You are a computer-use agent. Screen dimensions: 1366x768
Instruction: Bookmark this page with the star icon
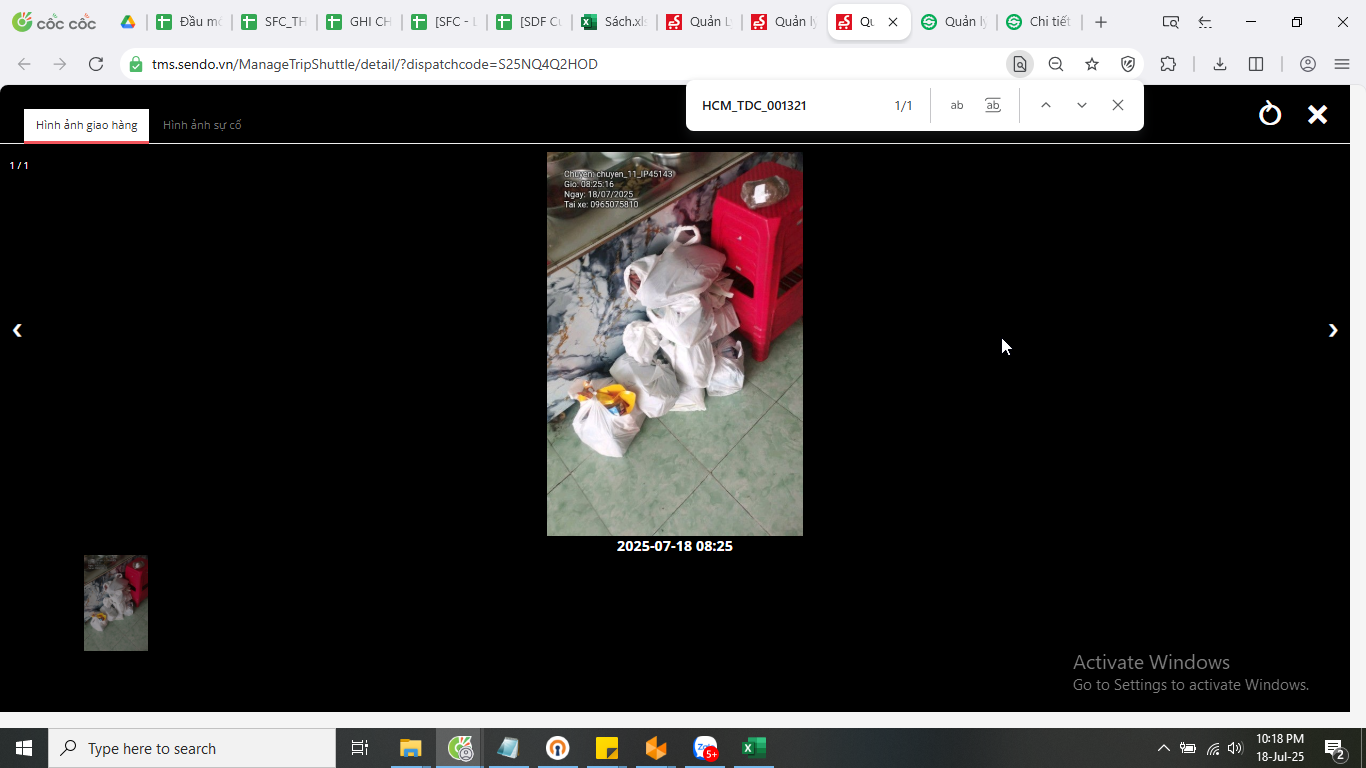pos(1092,64)
